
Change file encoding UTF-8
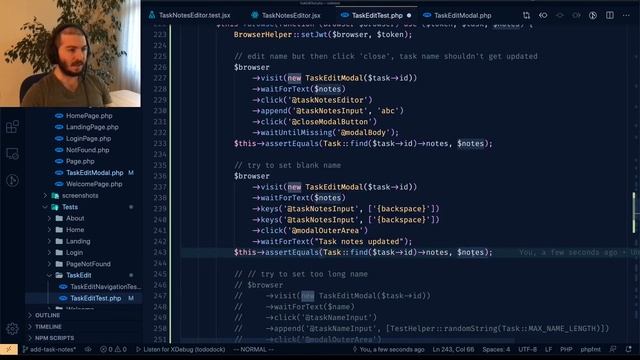point(527,349)
